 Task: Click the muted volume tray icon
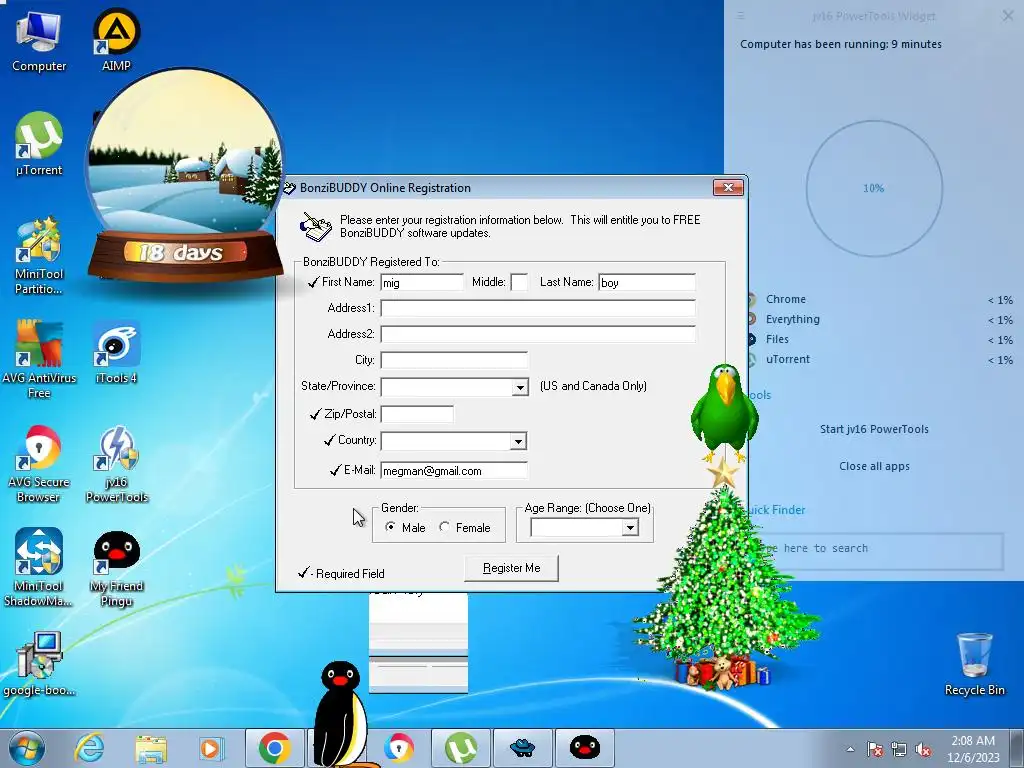pyautogui.click(x=923, y=749)
